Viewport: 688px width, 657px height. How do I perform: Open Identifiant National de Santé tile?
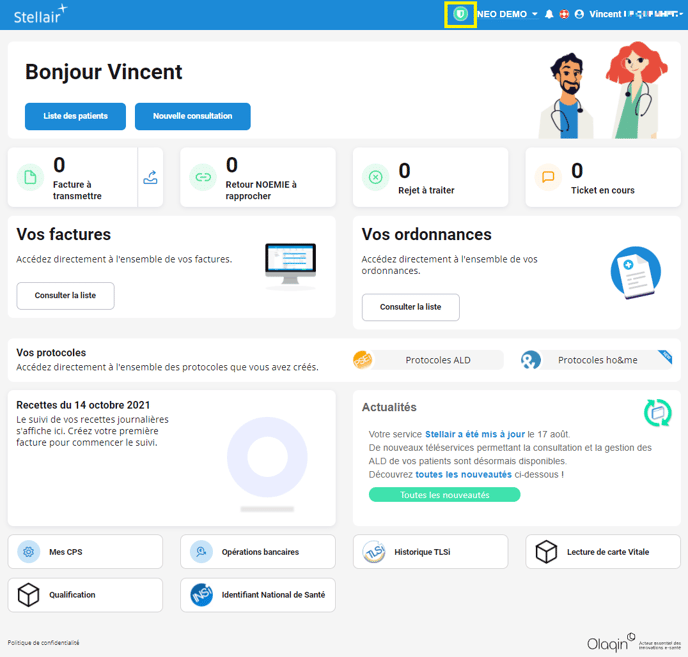coord(257,595)
